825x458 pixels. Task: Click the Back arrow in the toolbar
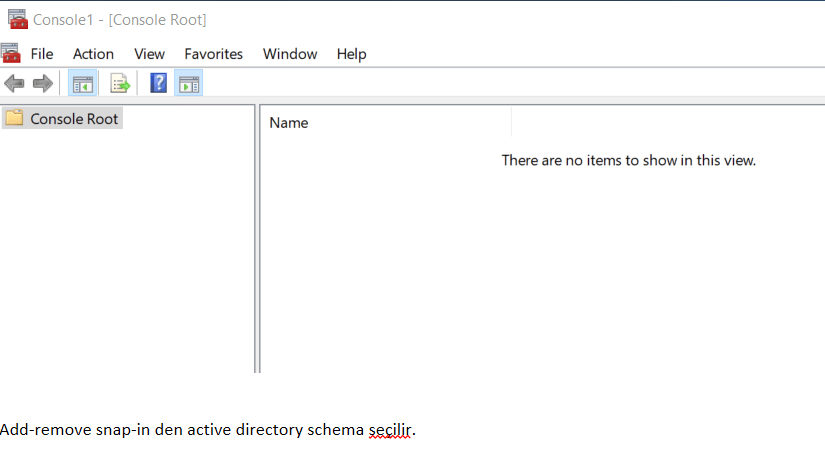click(14, 84)
